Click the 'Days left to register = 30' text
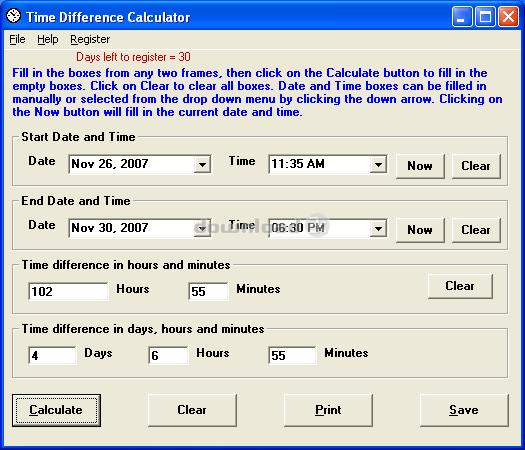 click(133, 57)
